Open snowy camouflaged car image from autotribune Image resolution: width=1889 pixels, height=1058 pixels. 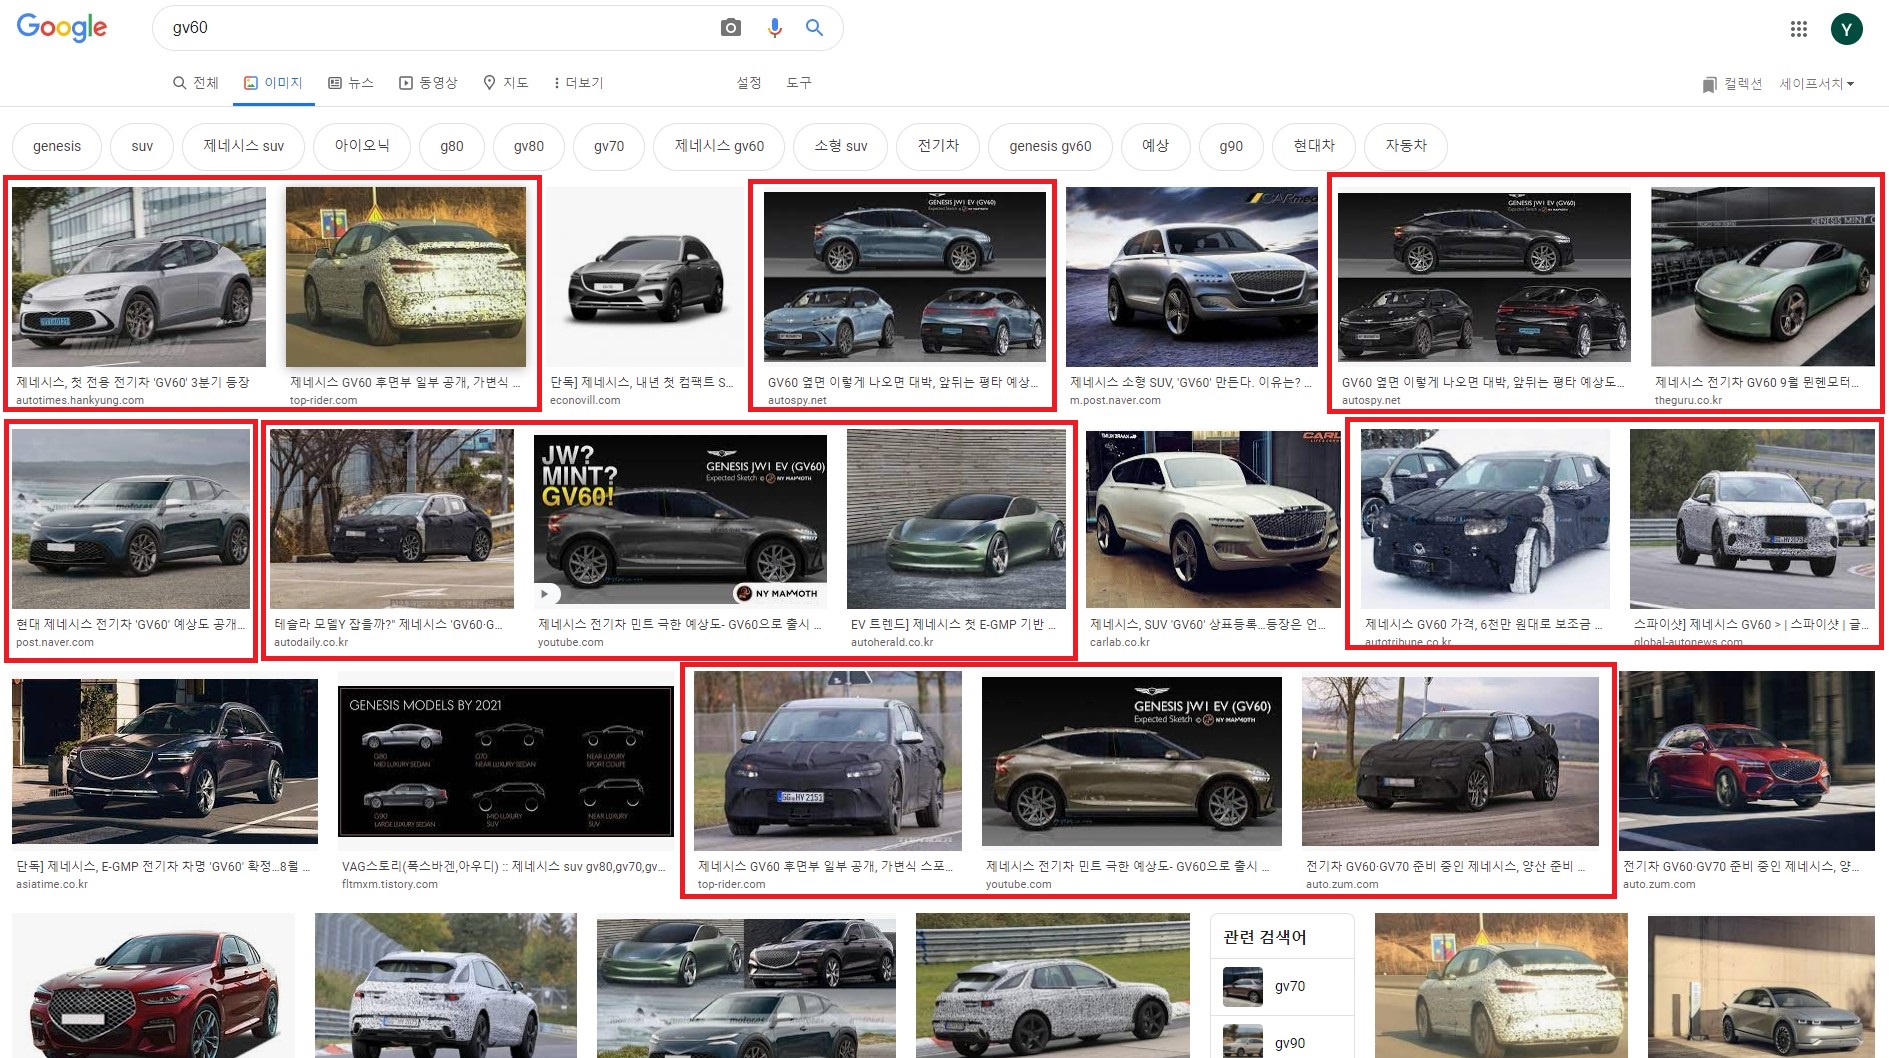pos(1485,519)
